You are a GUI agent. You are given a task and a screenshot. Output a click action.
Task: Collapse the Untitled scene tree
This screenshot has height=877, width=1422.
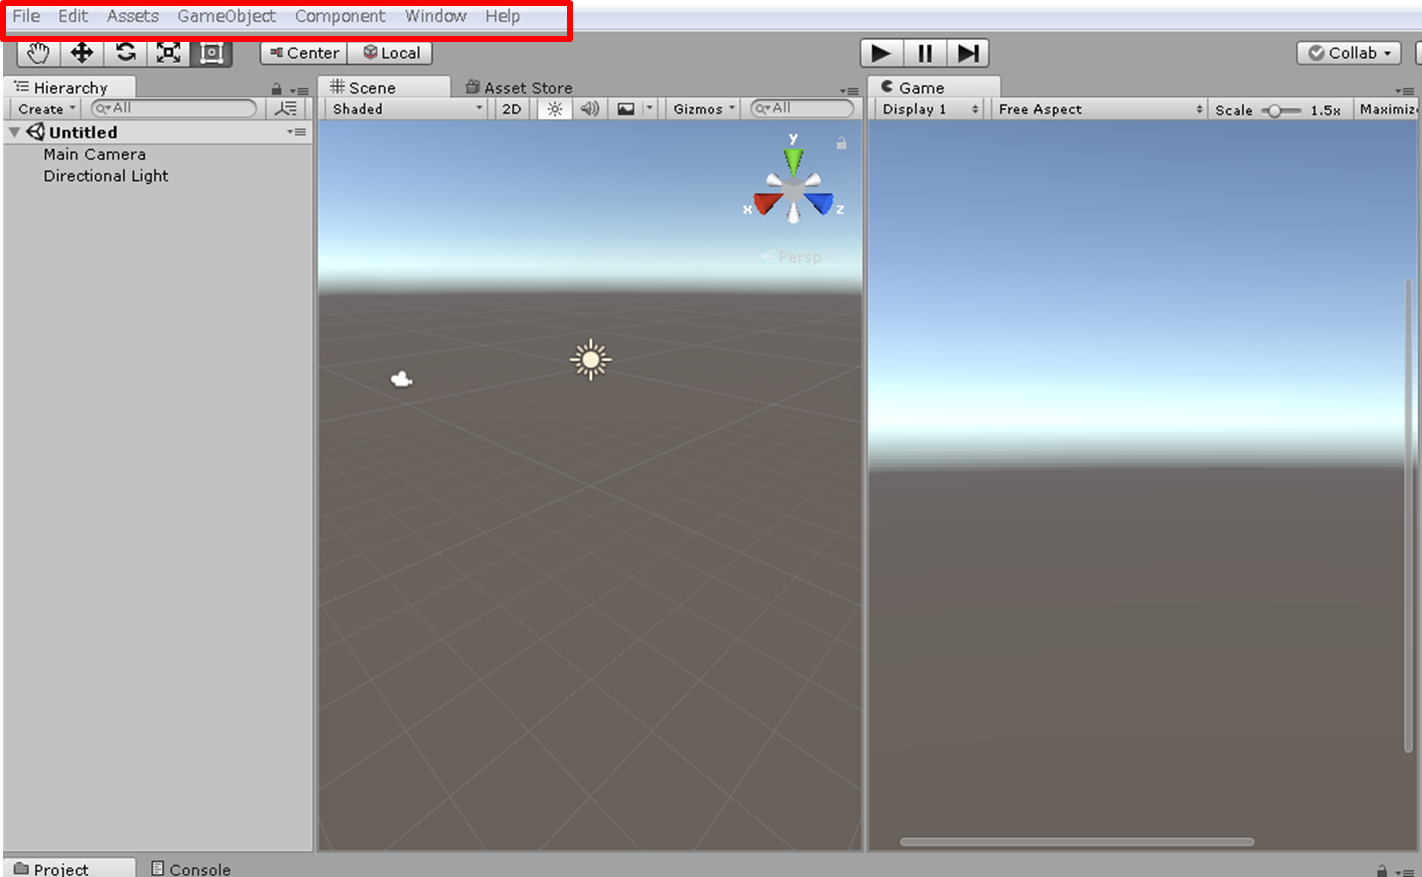click(x=14, y=132)
